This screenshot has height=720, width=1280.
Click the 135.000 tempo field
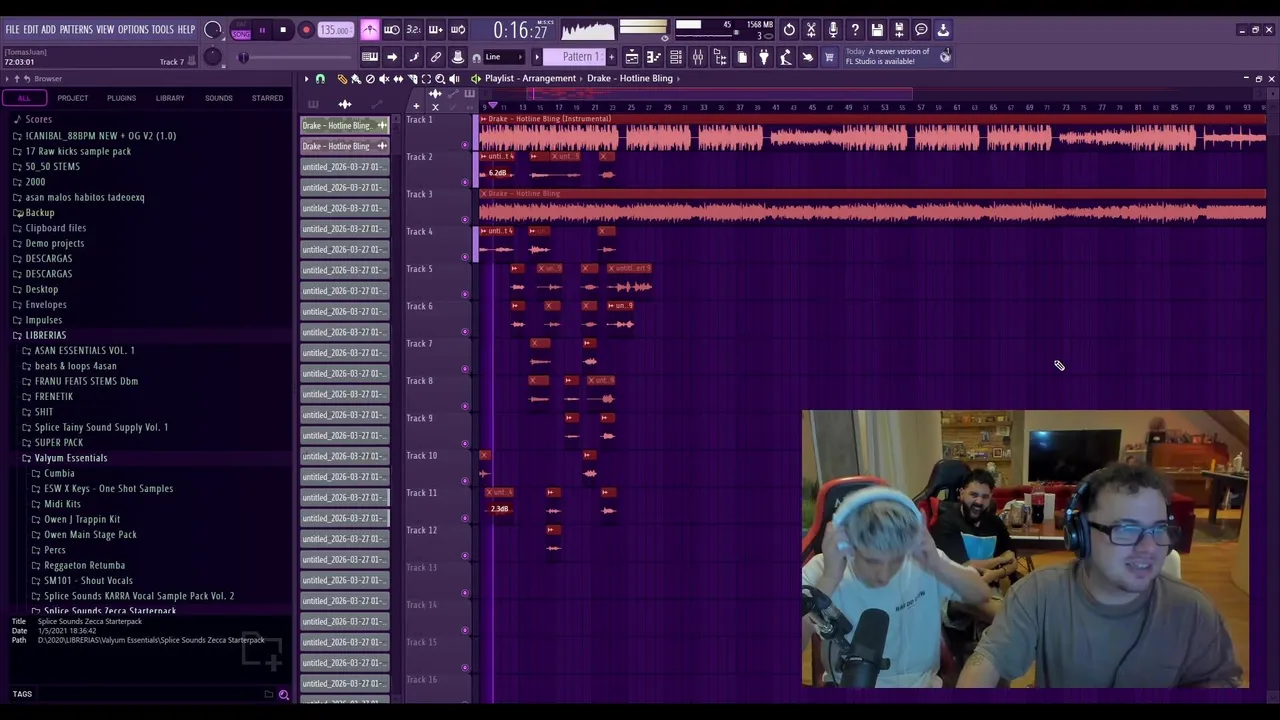[335, 30]
